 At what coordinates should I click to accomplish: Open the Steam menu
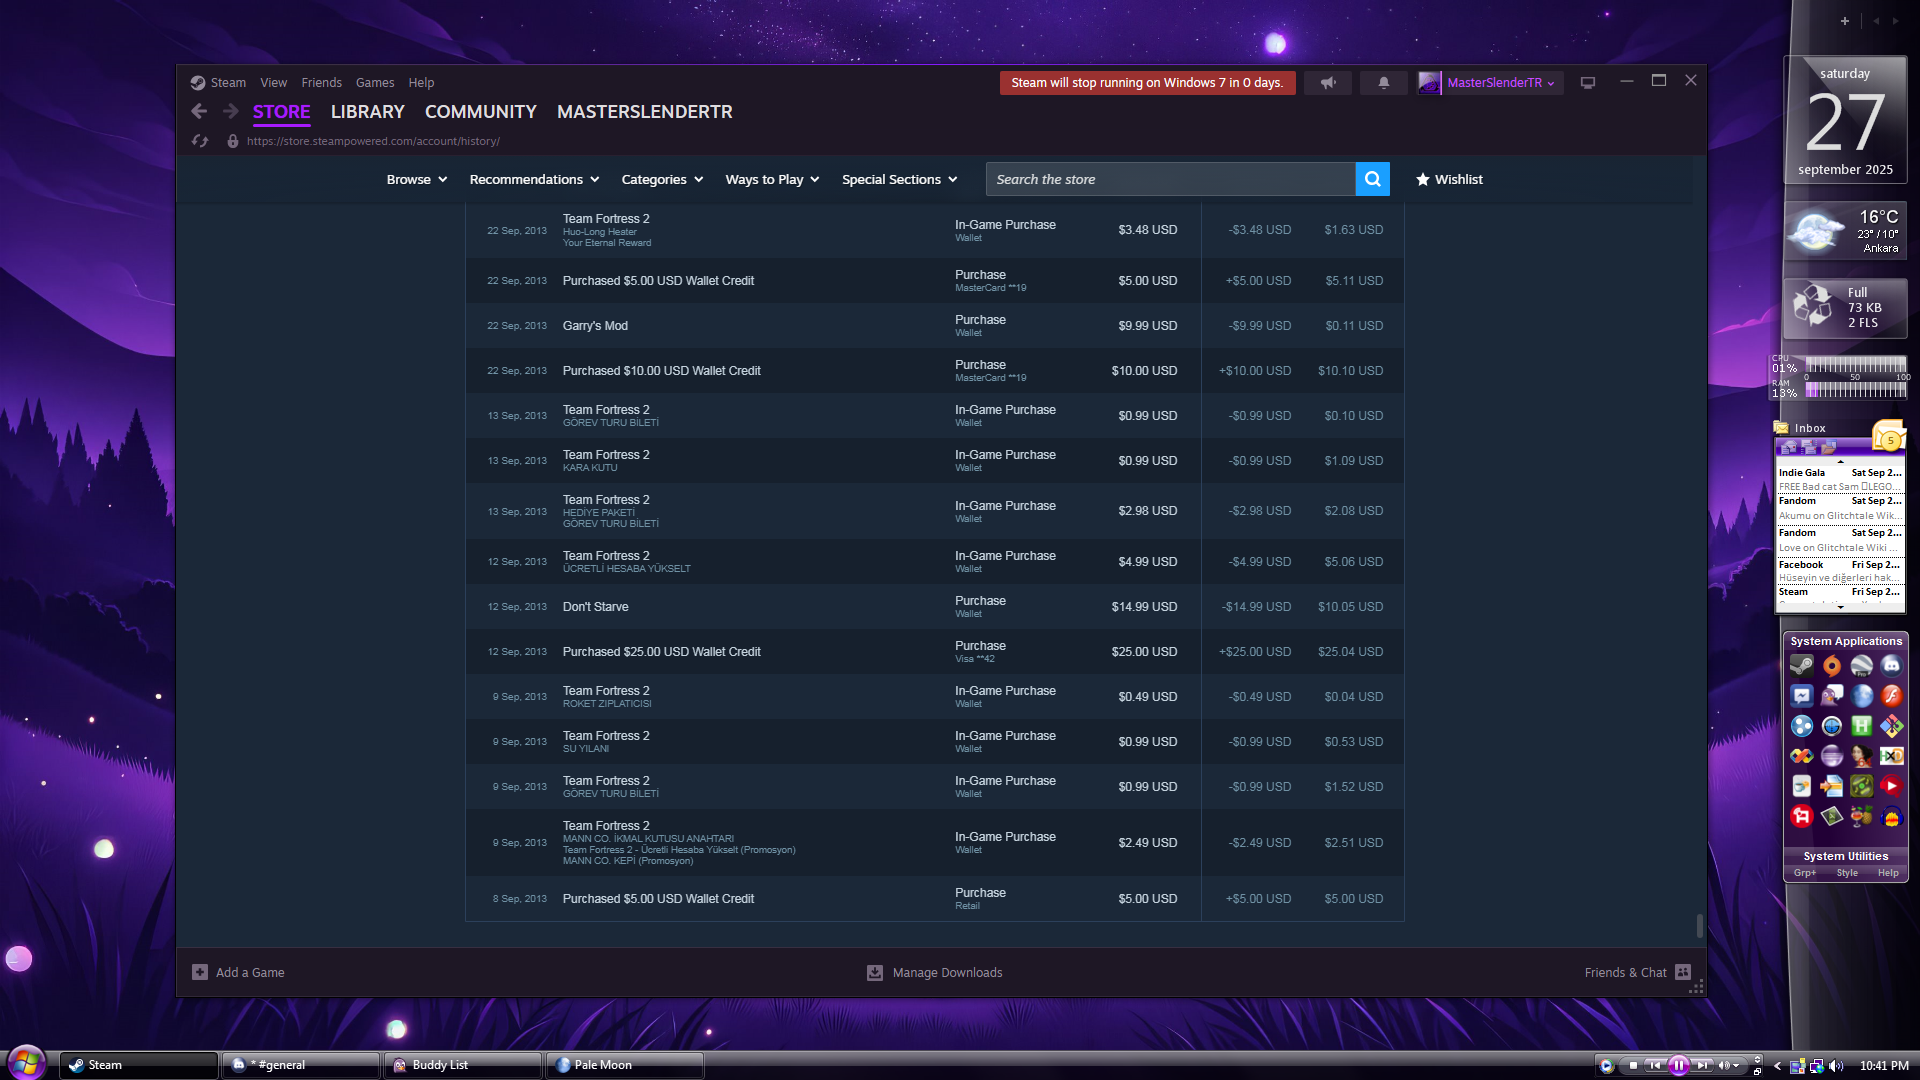(x=228, y=83)
